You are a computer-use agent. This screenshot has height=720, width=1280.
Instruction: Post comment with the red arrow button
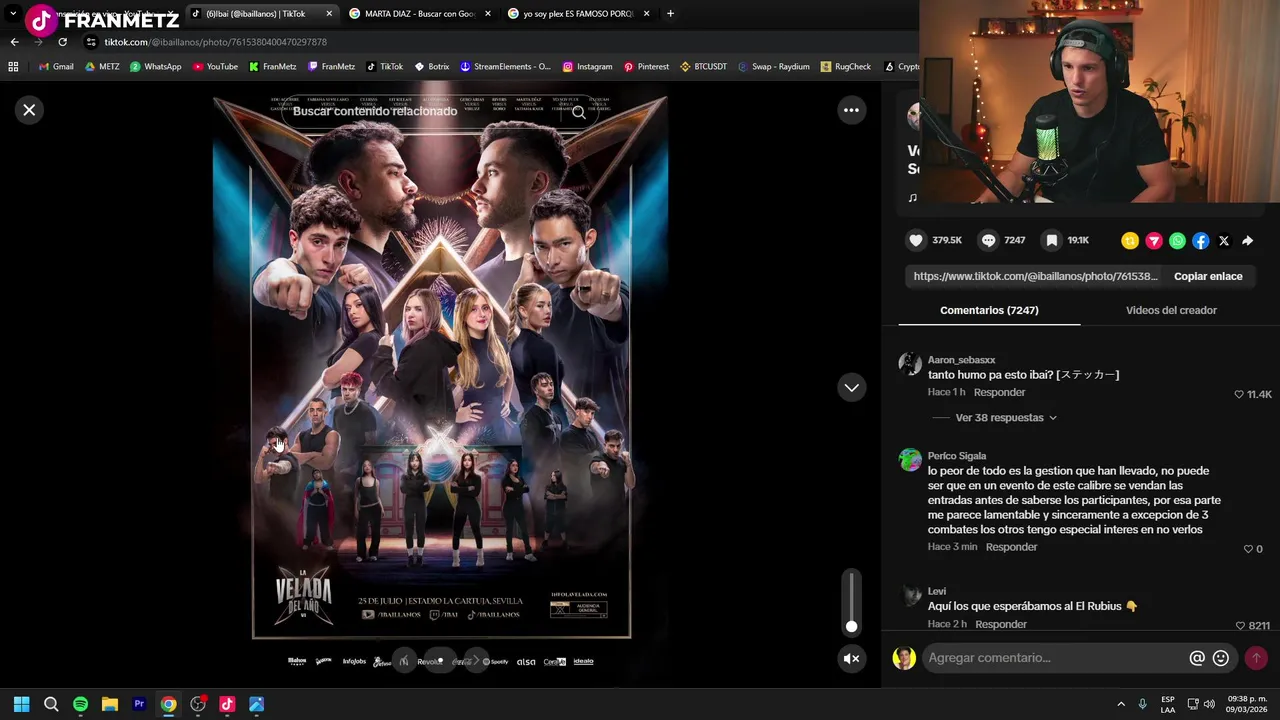pos(1256,658)
